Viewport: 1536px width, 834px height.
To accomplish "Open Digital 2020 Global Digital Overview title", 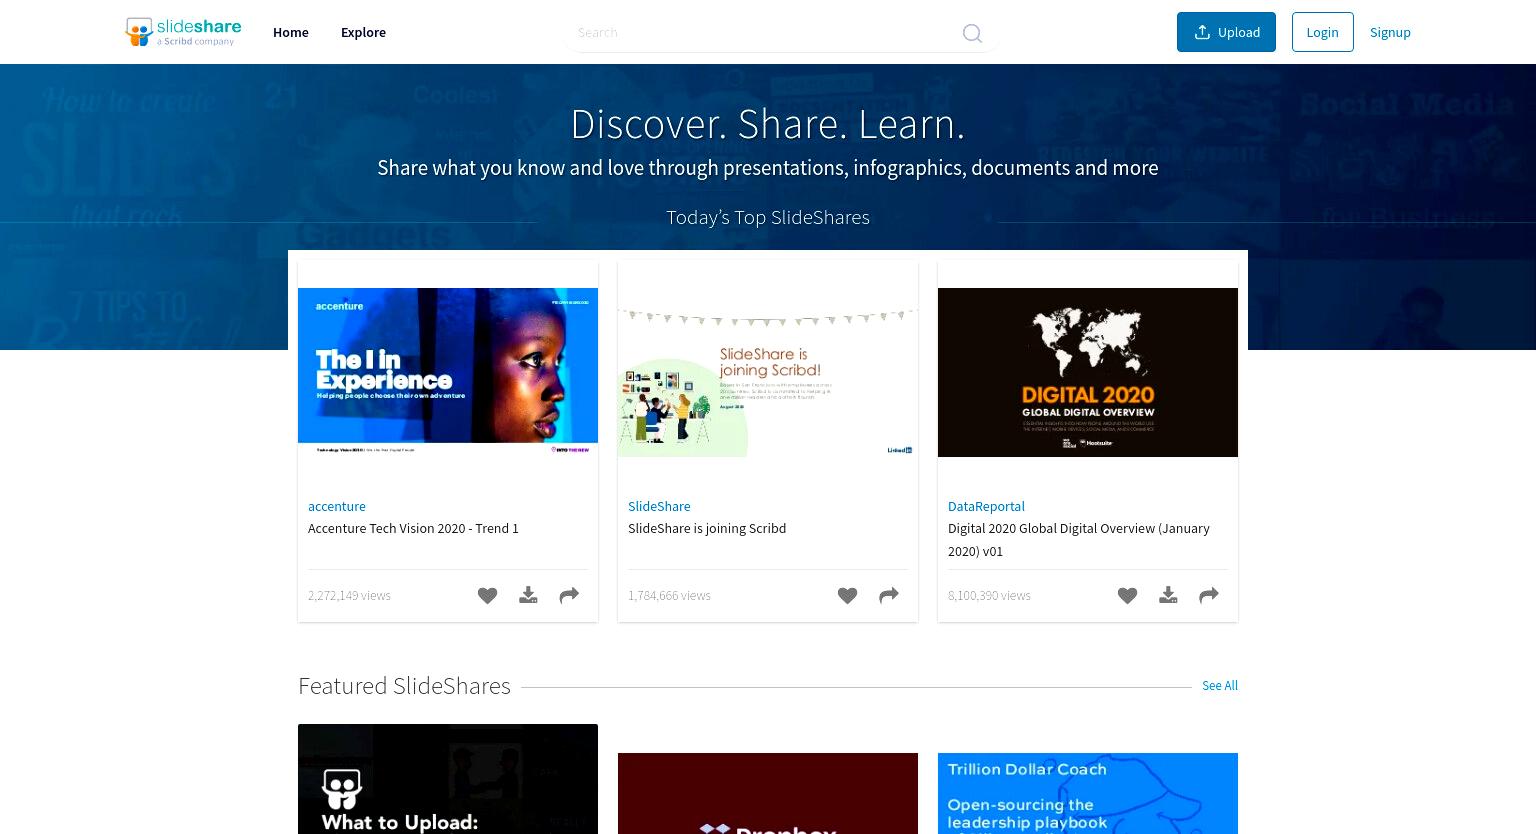I will coord(1079,539).
